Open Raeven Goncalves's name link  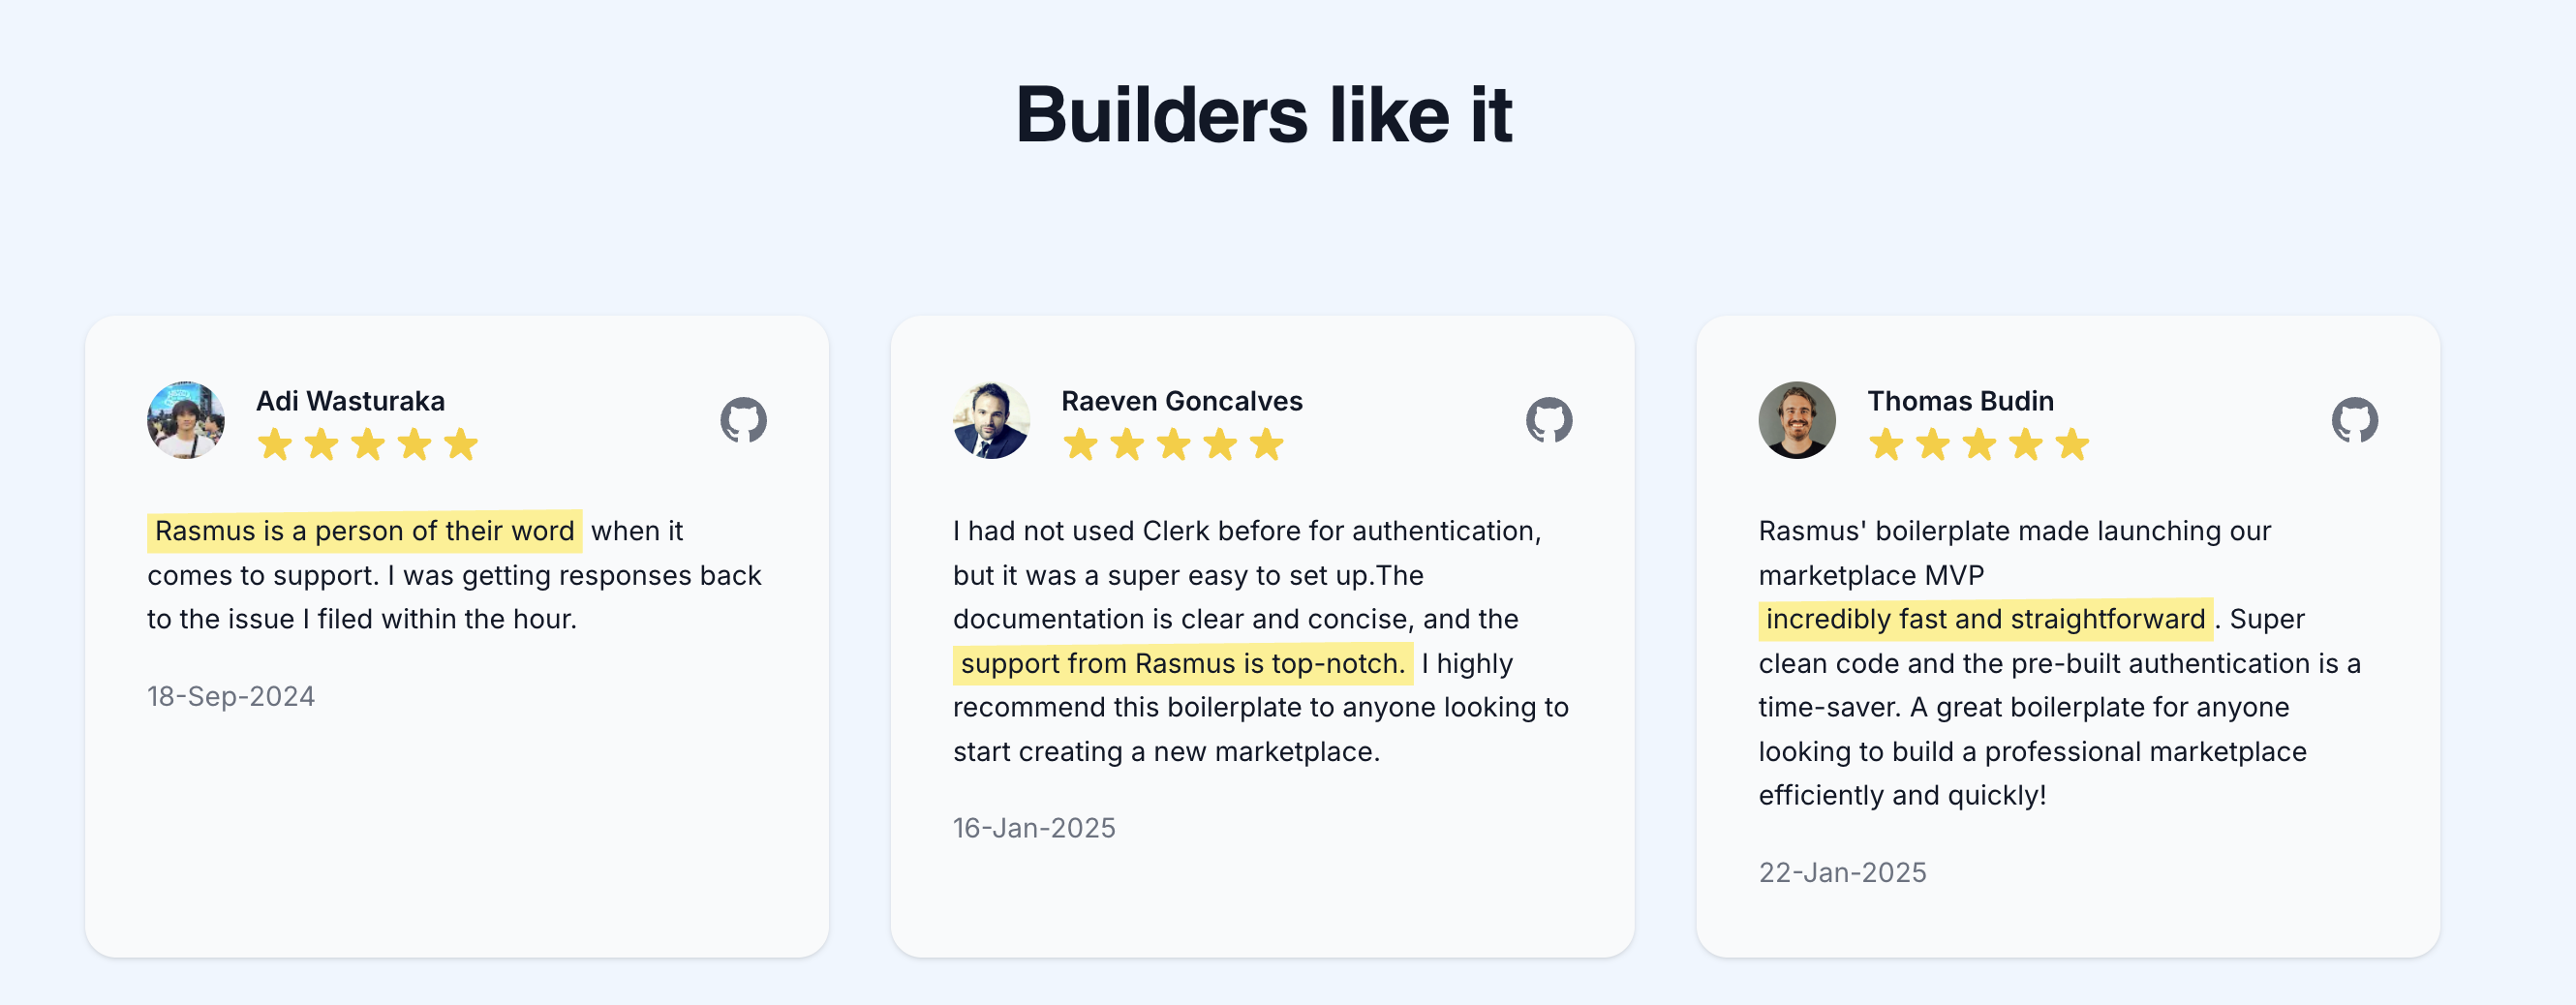click(1181, 401)
